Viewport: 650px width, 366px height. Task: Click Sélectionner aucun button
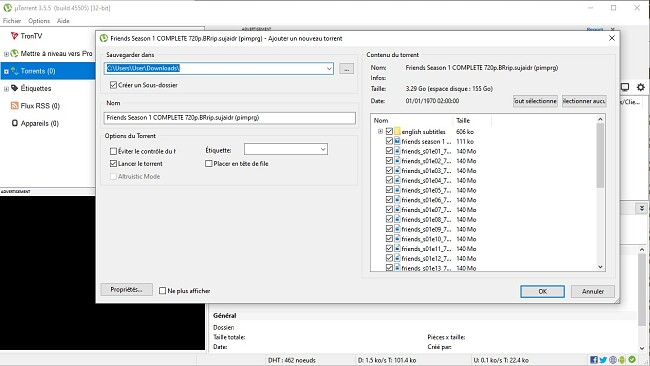point(584,101)
